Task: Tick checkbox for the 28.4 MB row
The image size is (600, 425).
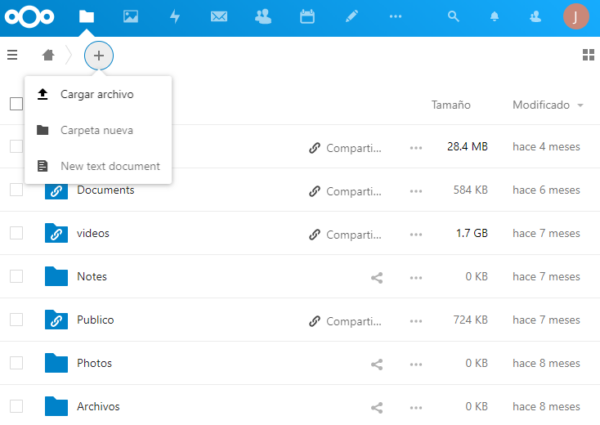Action: pos(16,147)
